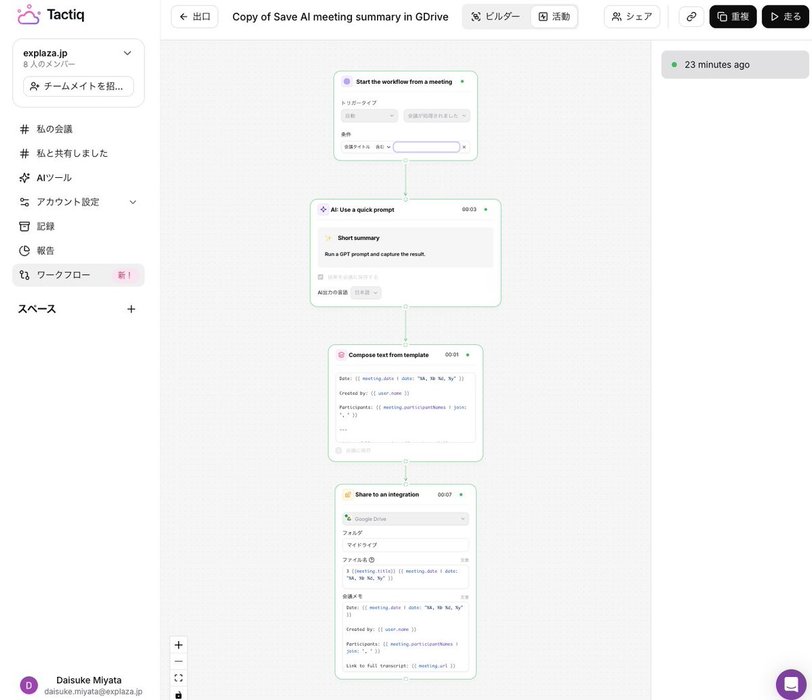This screenshot has width=812, height=700.
Task: Remove the condition with the x icon
Action: coord(464,147)
